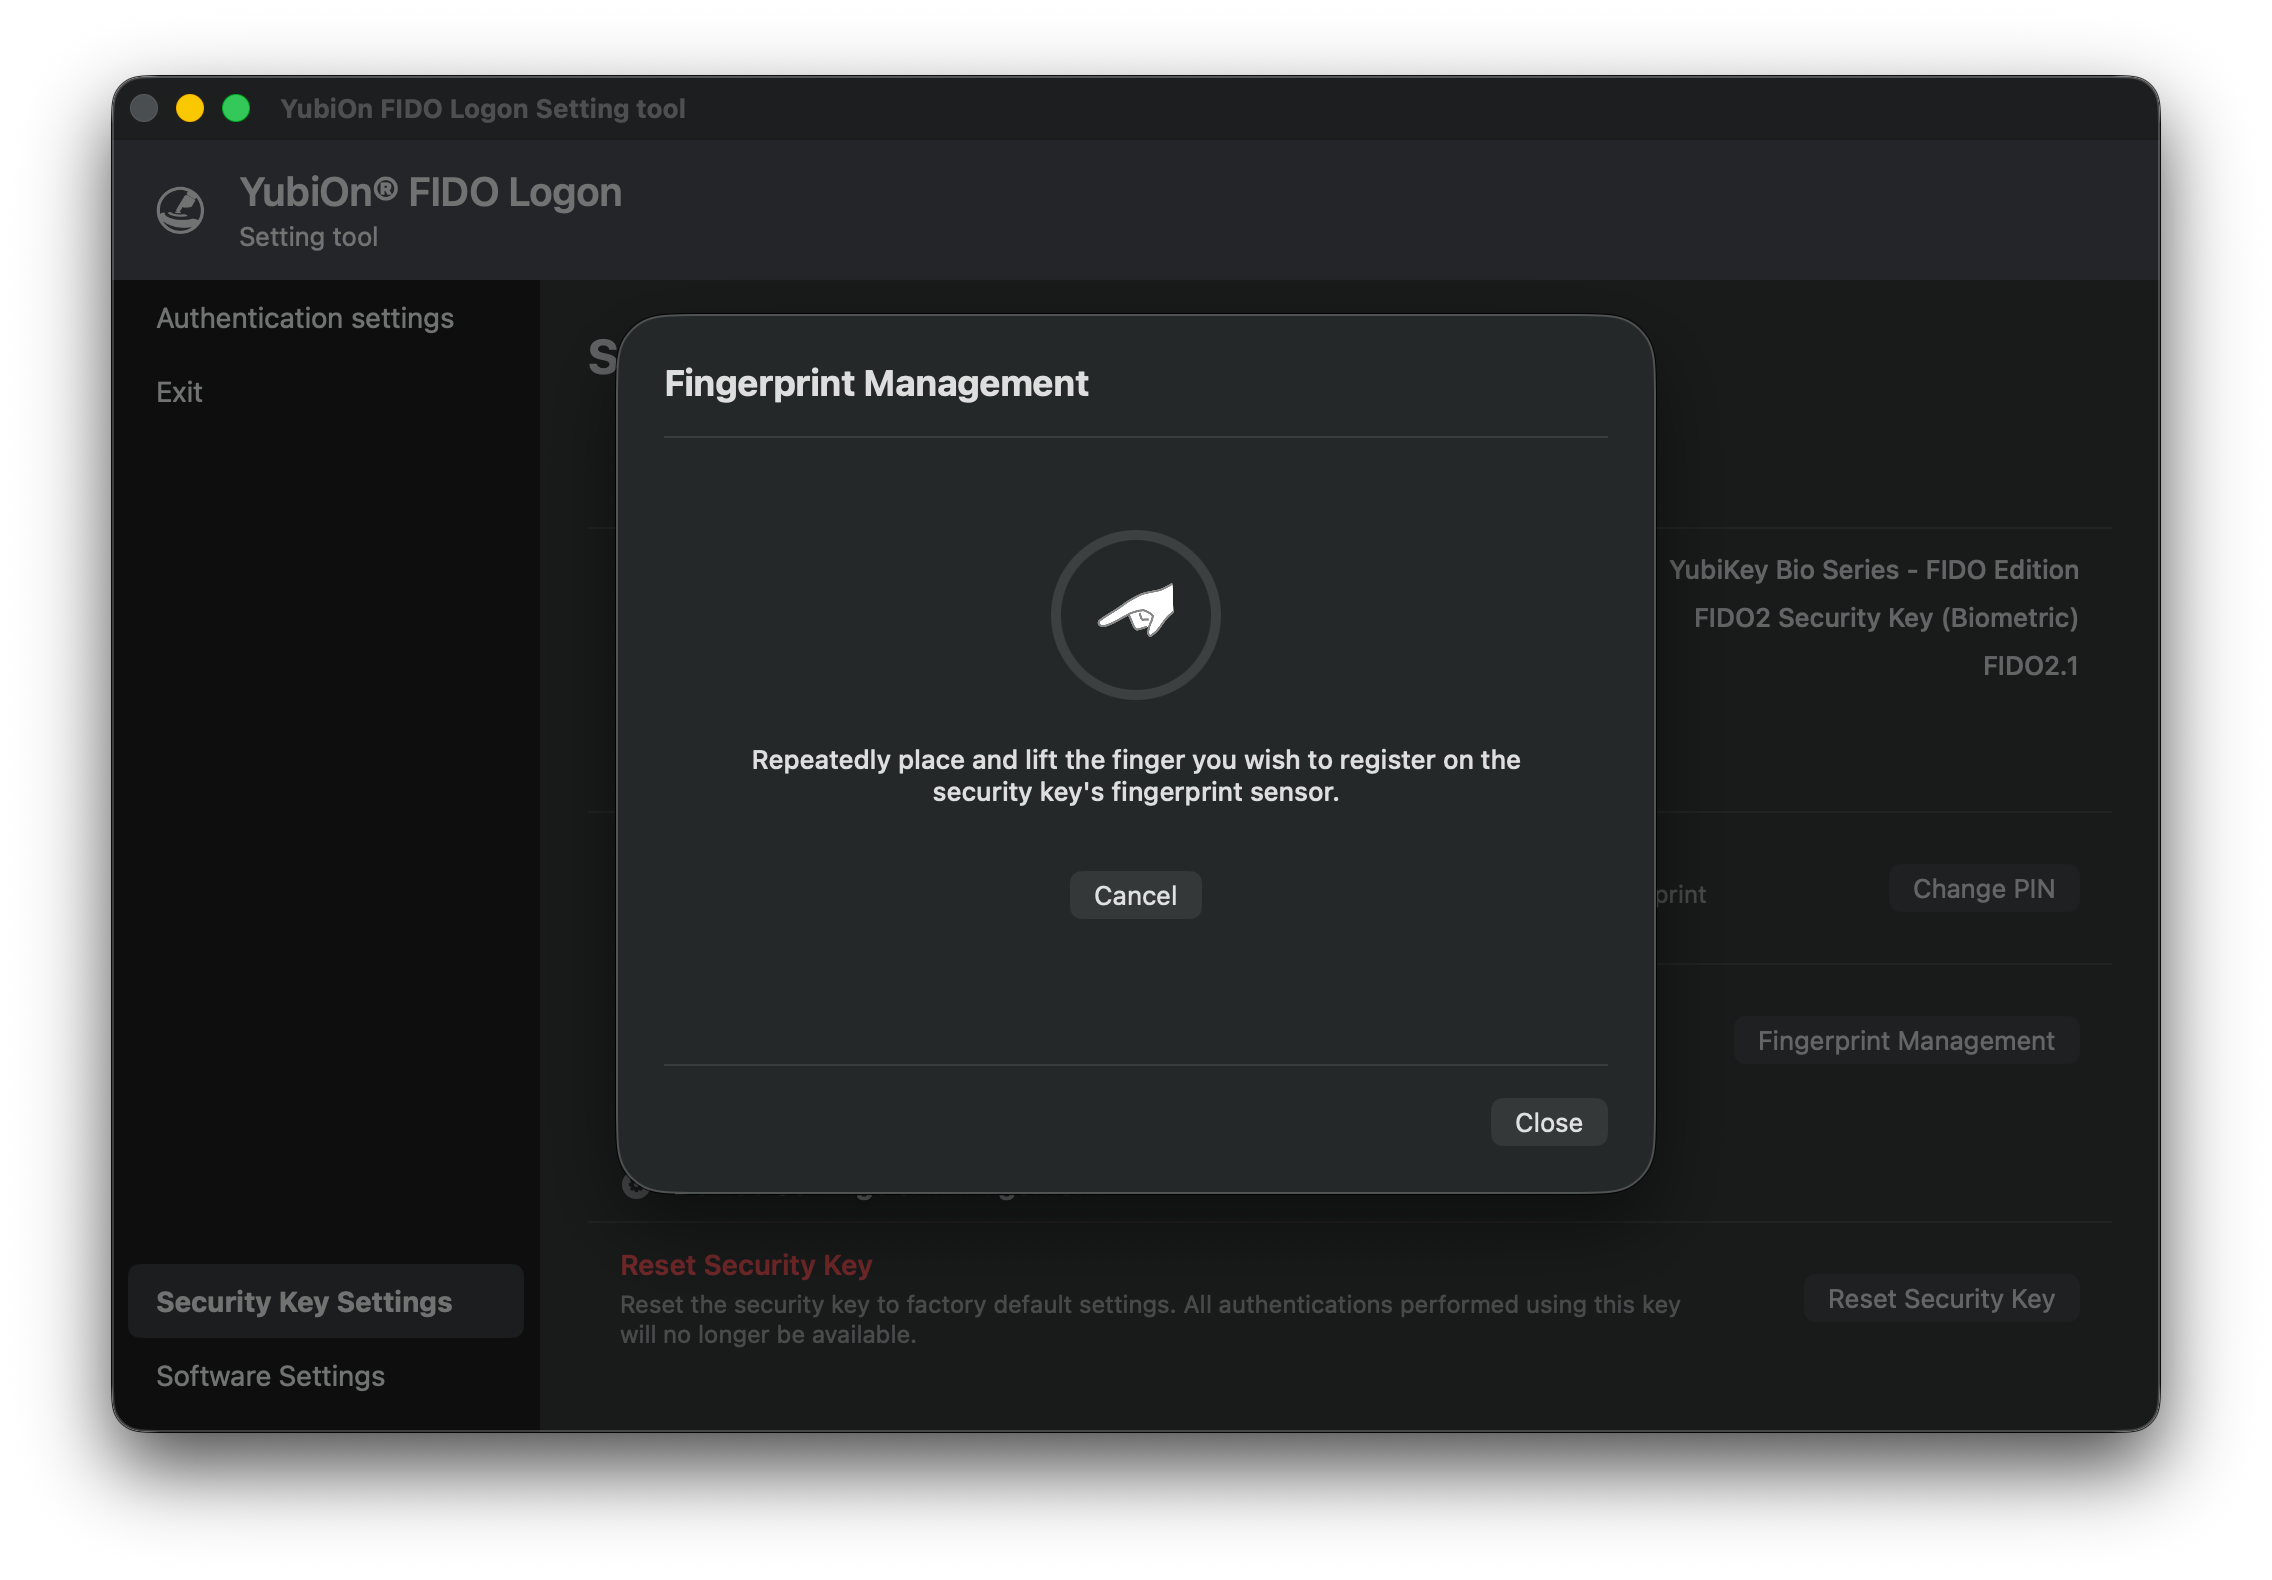
Task: Click the FIDO2.1 version text
Action: 2030,666
